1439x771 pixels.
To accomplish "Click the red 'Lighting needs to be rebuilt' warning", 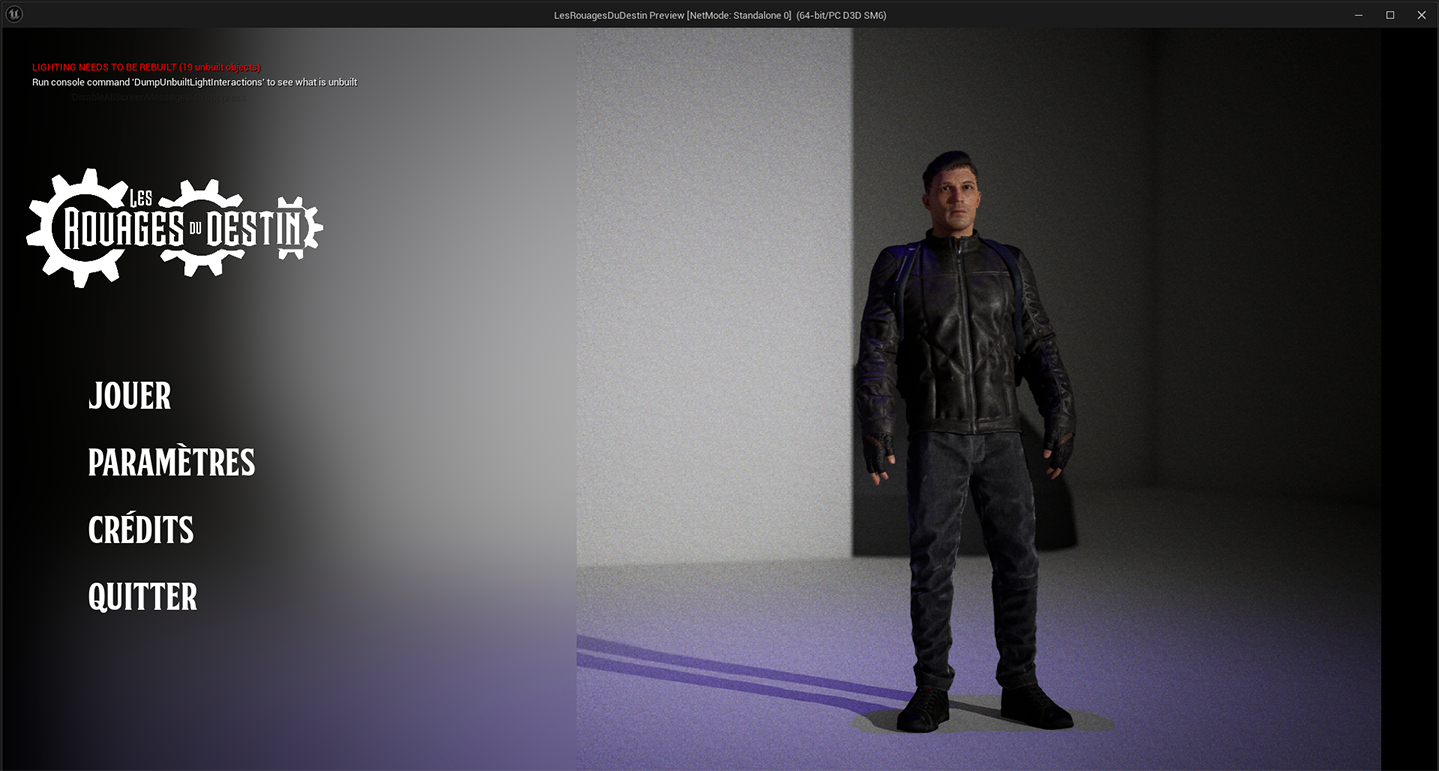I will click(x=146, y=67).
